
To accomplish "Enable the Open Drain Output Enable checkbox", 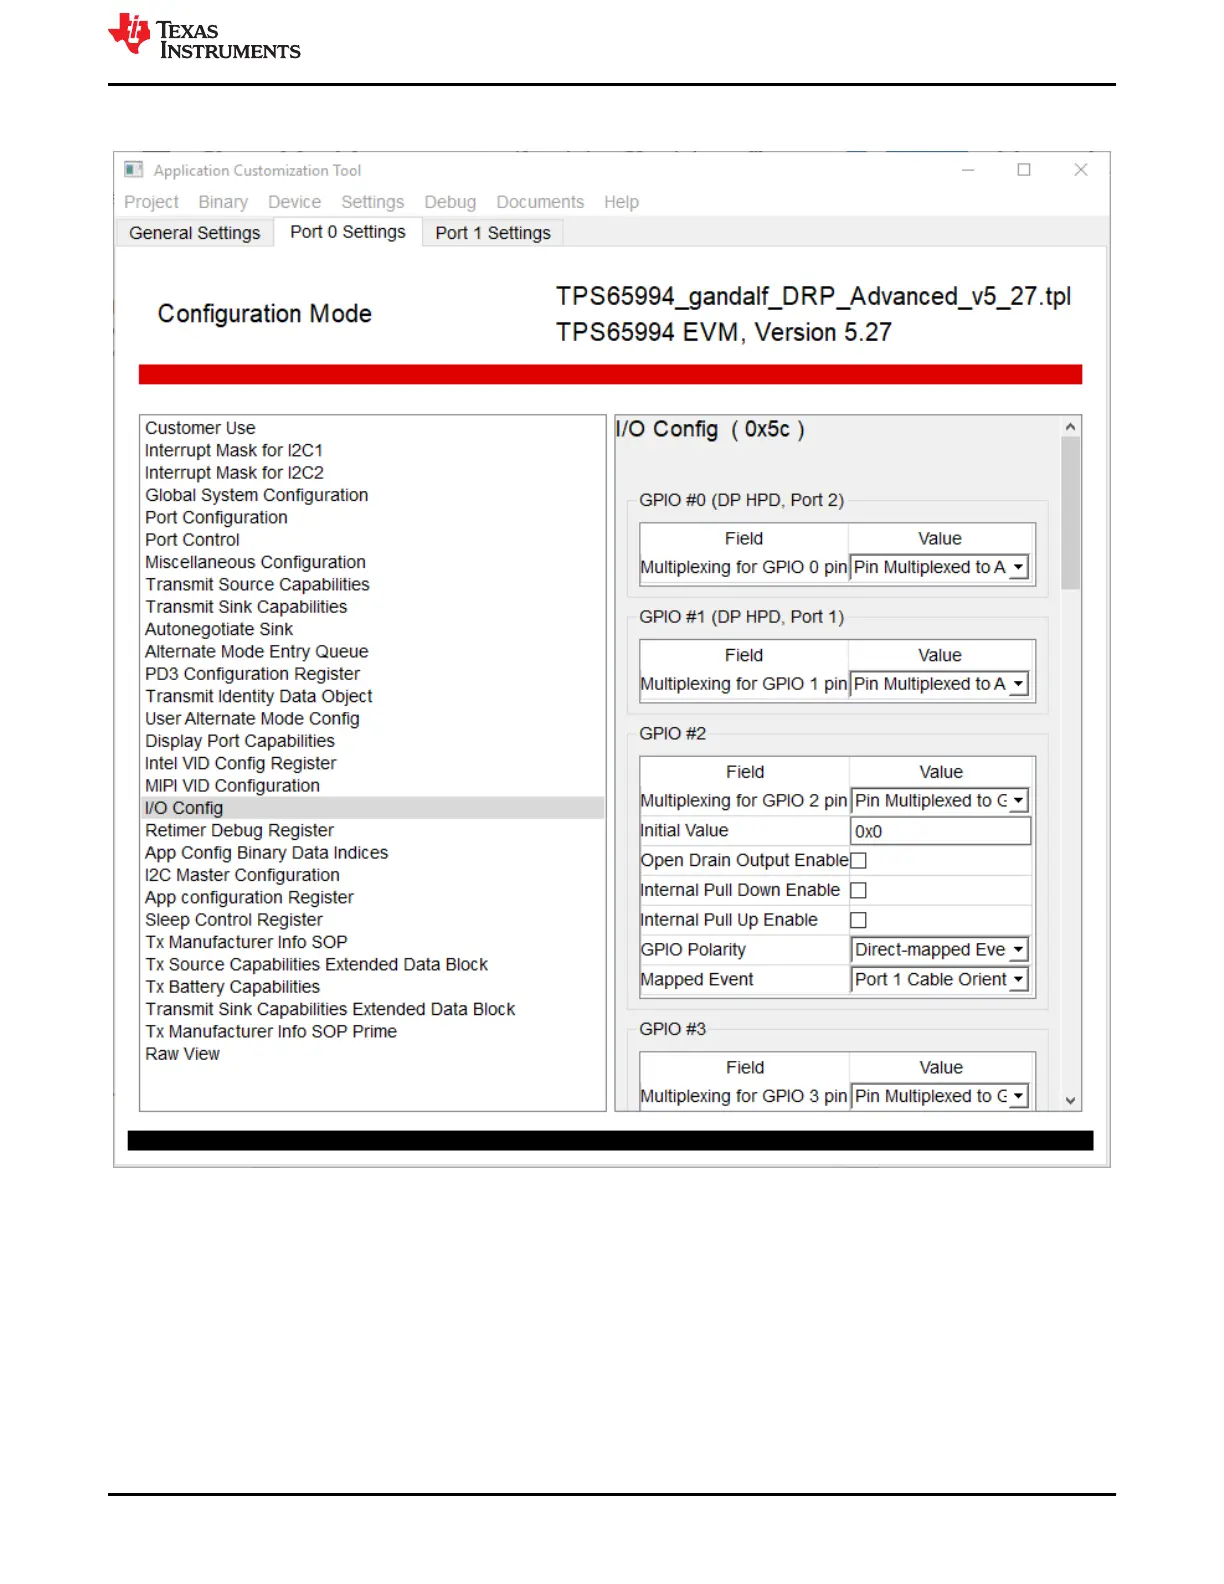I will pos(858,861).
